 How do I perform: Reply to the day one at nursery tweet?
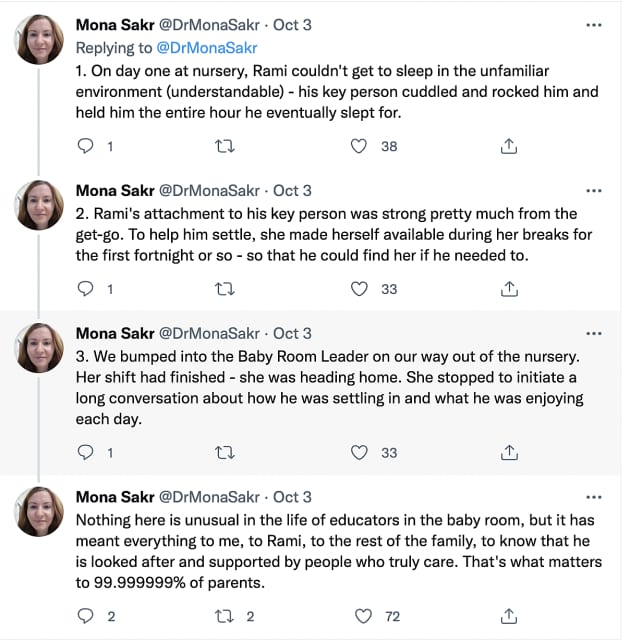[x=86, y=146]
